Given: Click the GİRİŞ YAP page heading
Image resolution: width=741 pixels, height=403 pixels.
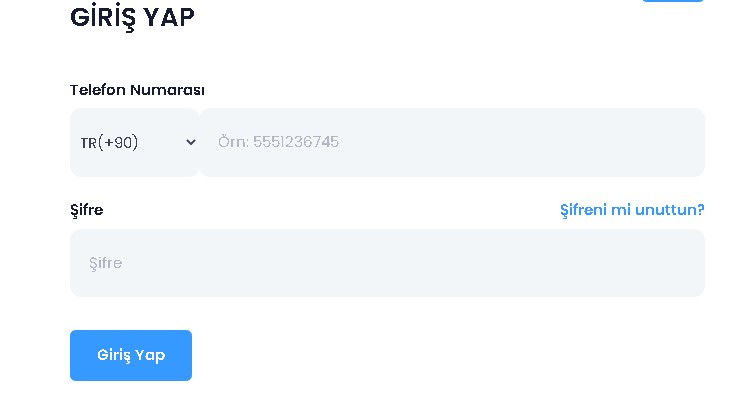Looking at the screenshot, I should 132,17.
